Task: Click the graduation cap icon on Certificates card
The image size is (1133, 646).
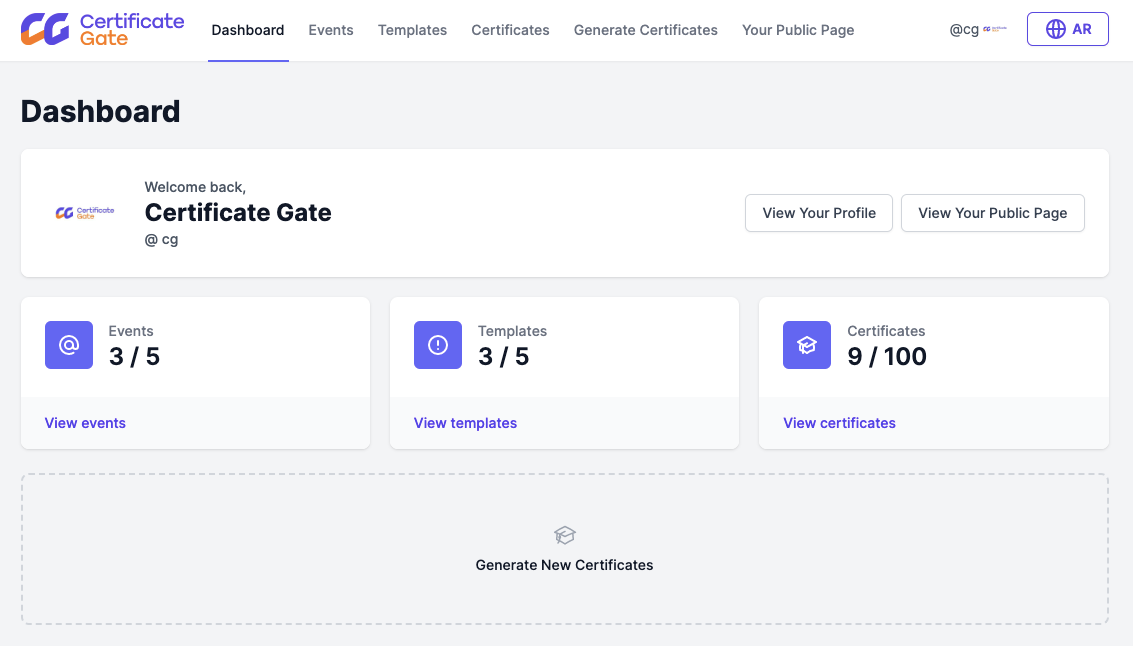Action: tap(806, 344)
